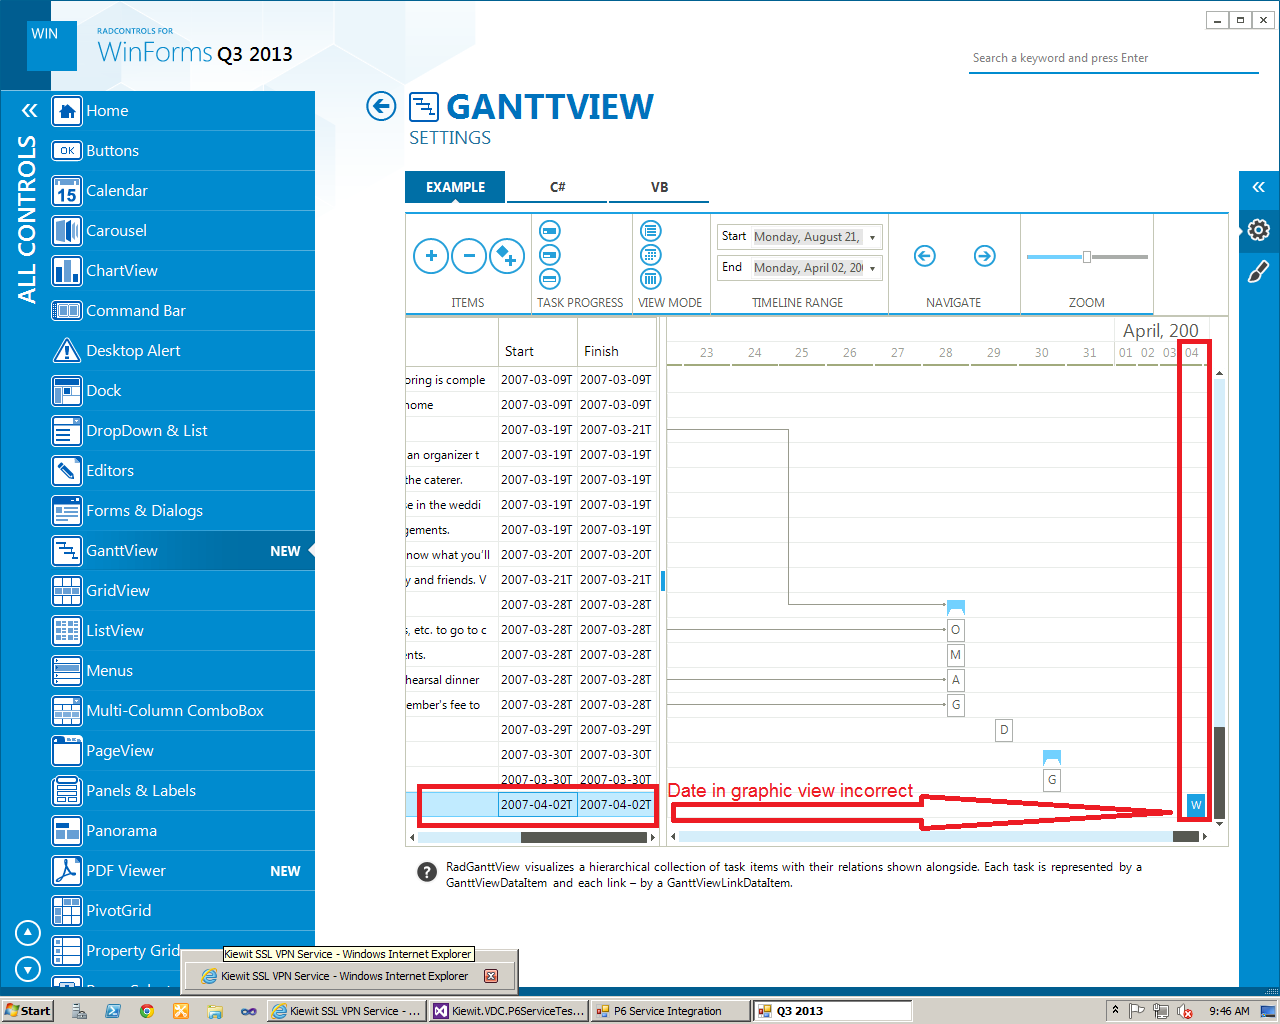Viewport: 1280px width, 1024px height.
Task: Switch to P6 Service Integration taskbar window
Action: (670, 1011)
